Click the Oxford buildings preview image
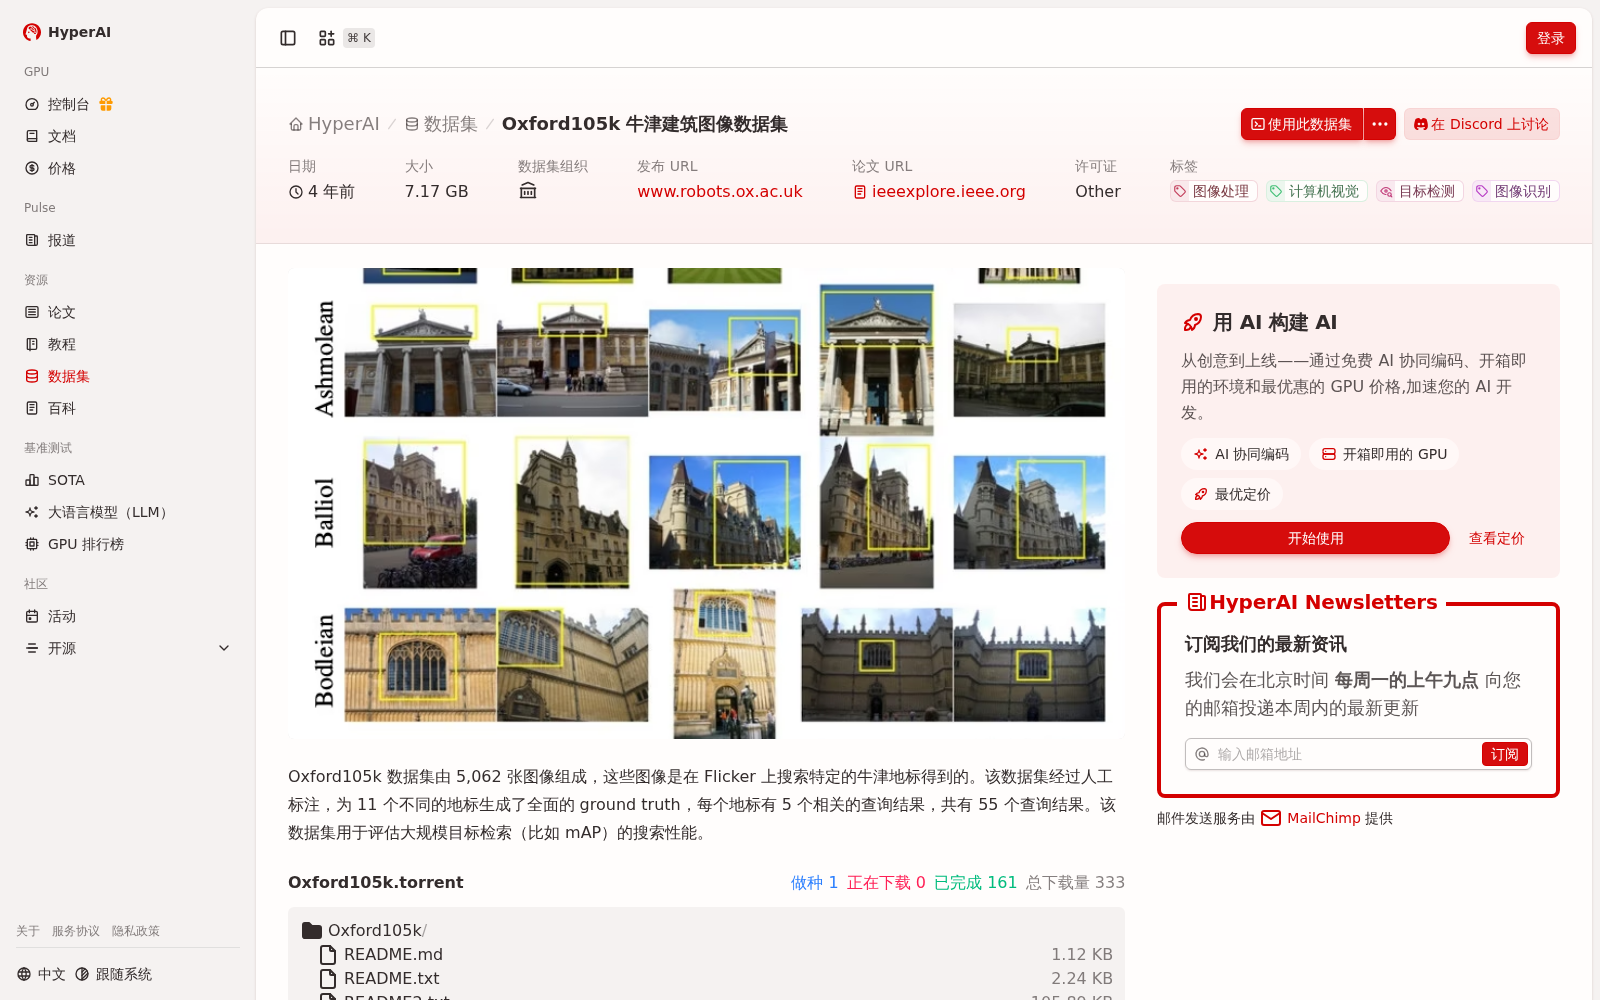1600x1000 pixels. (x=706, y=503)
